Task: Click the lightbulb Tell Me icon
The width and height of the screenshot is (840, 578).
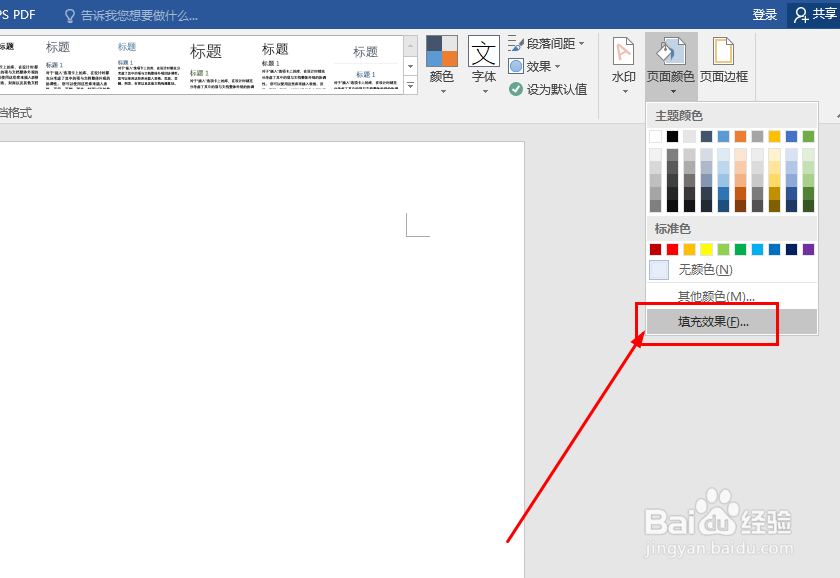Action: pos(70,16)
